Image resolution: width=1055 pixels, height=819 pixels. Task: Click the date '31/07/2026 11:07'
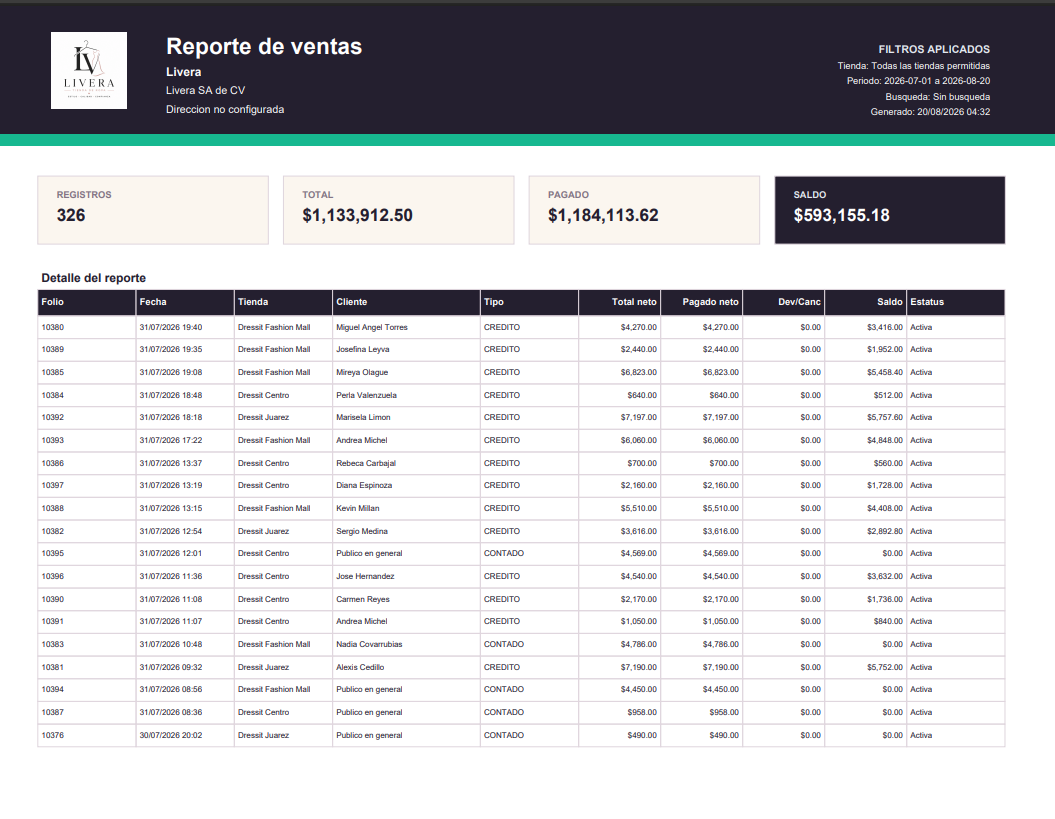170,621
